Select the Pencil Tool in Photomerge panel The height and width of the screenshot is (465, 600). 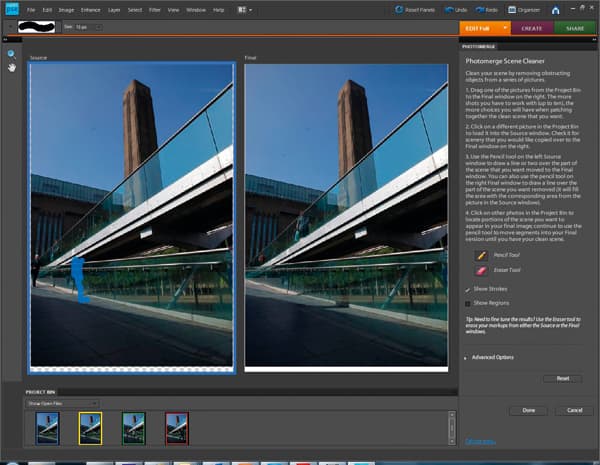481,255
